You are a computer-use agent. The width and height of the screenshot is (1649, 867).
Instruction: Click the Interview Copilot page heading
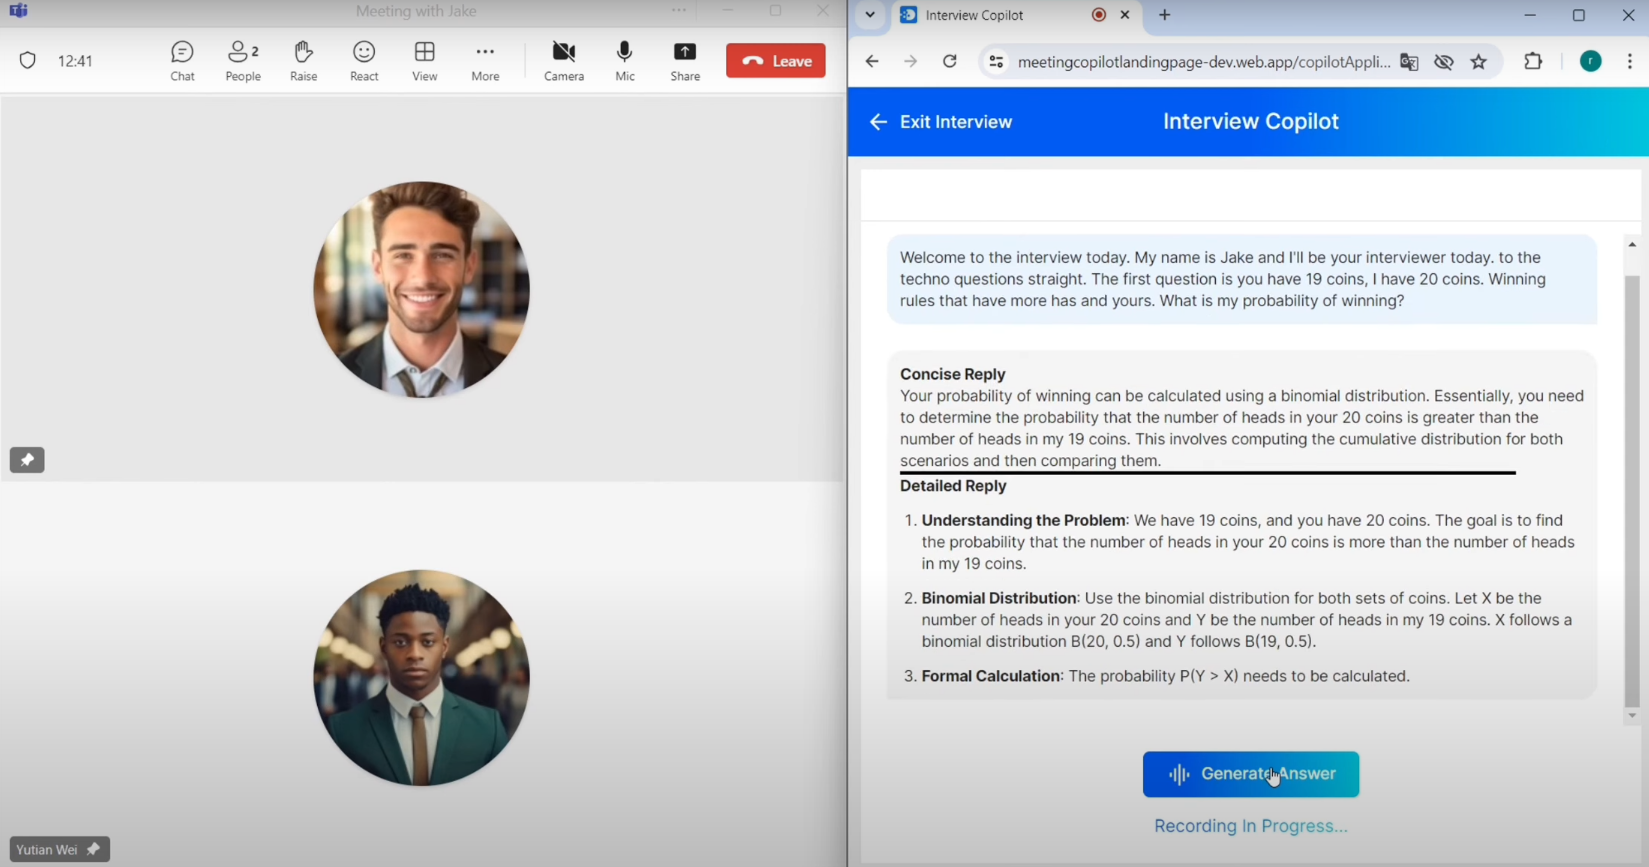1250,122
